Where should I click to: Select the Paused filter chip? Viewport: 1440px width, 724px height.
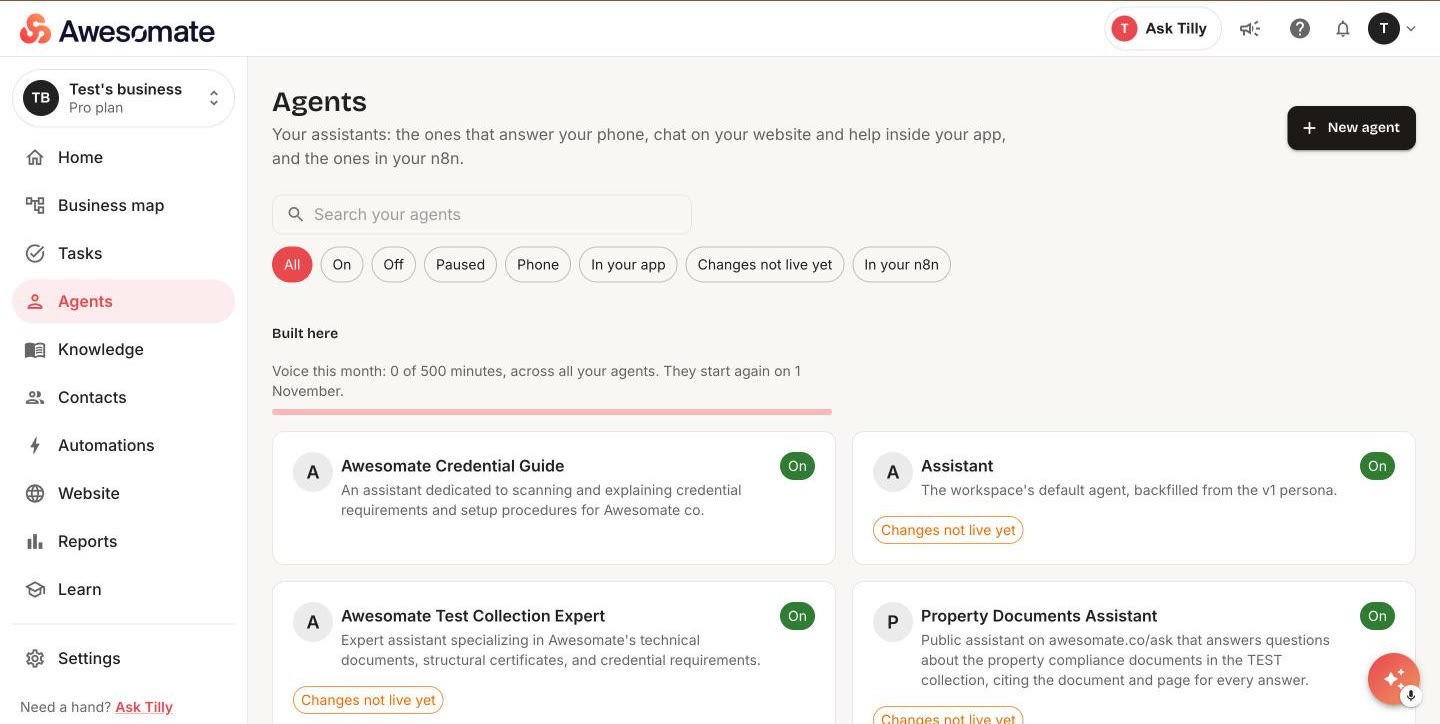[x=460, y=265]
